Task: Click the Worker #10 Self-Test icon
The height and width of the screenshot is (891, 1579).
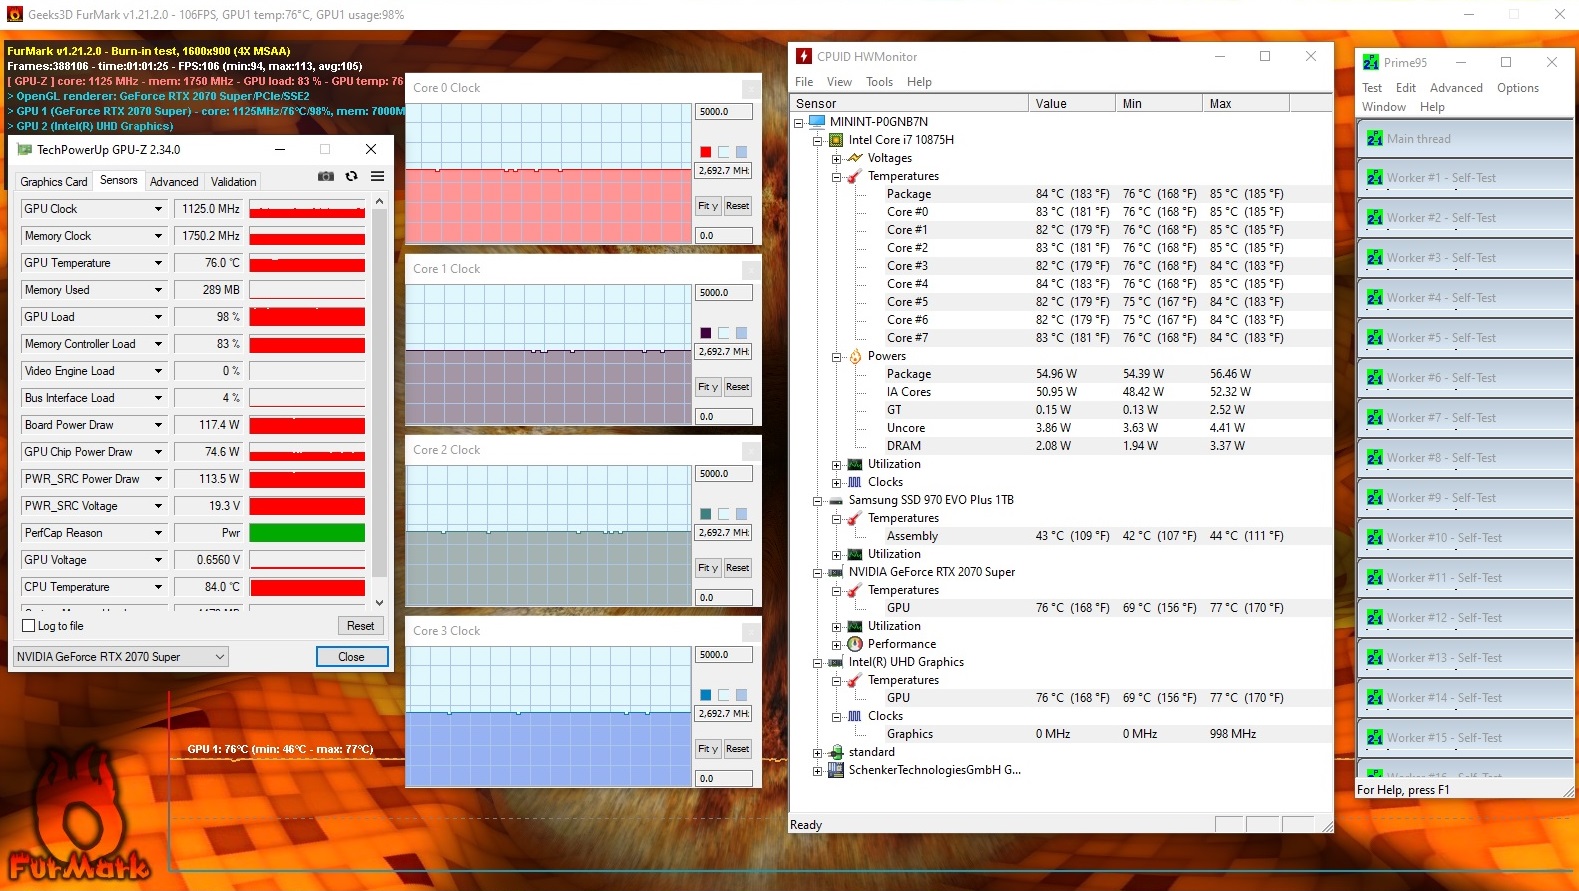Action: tap(1375, 538)
